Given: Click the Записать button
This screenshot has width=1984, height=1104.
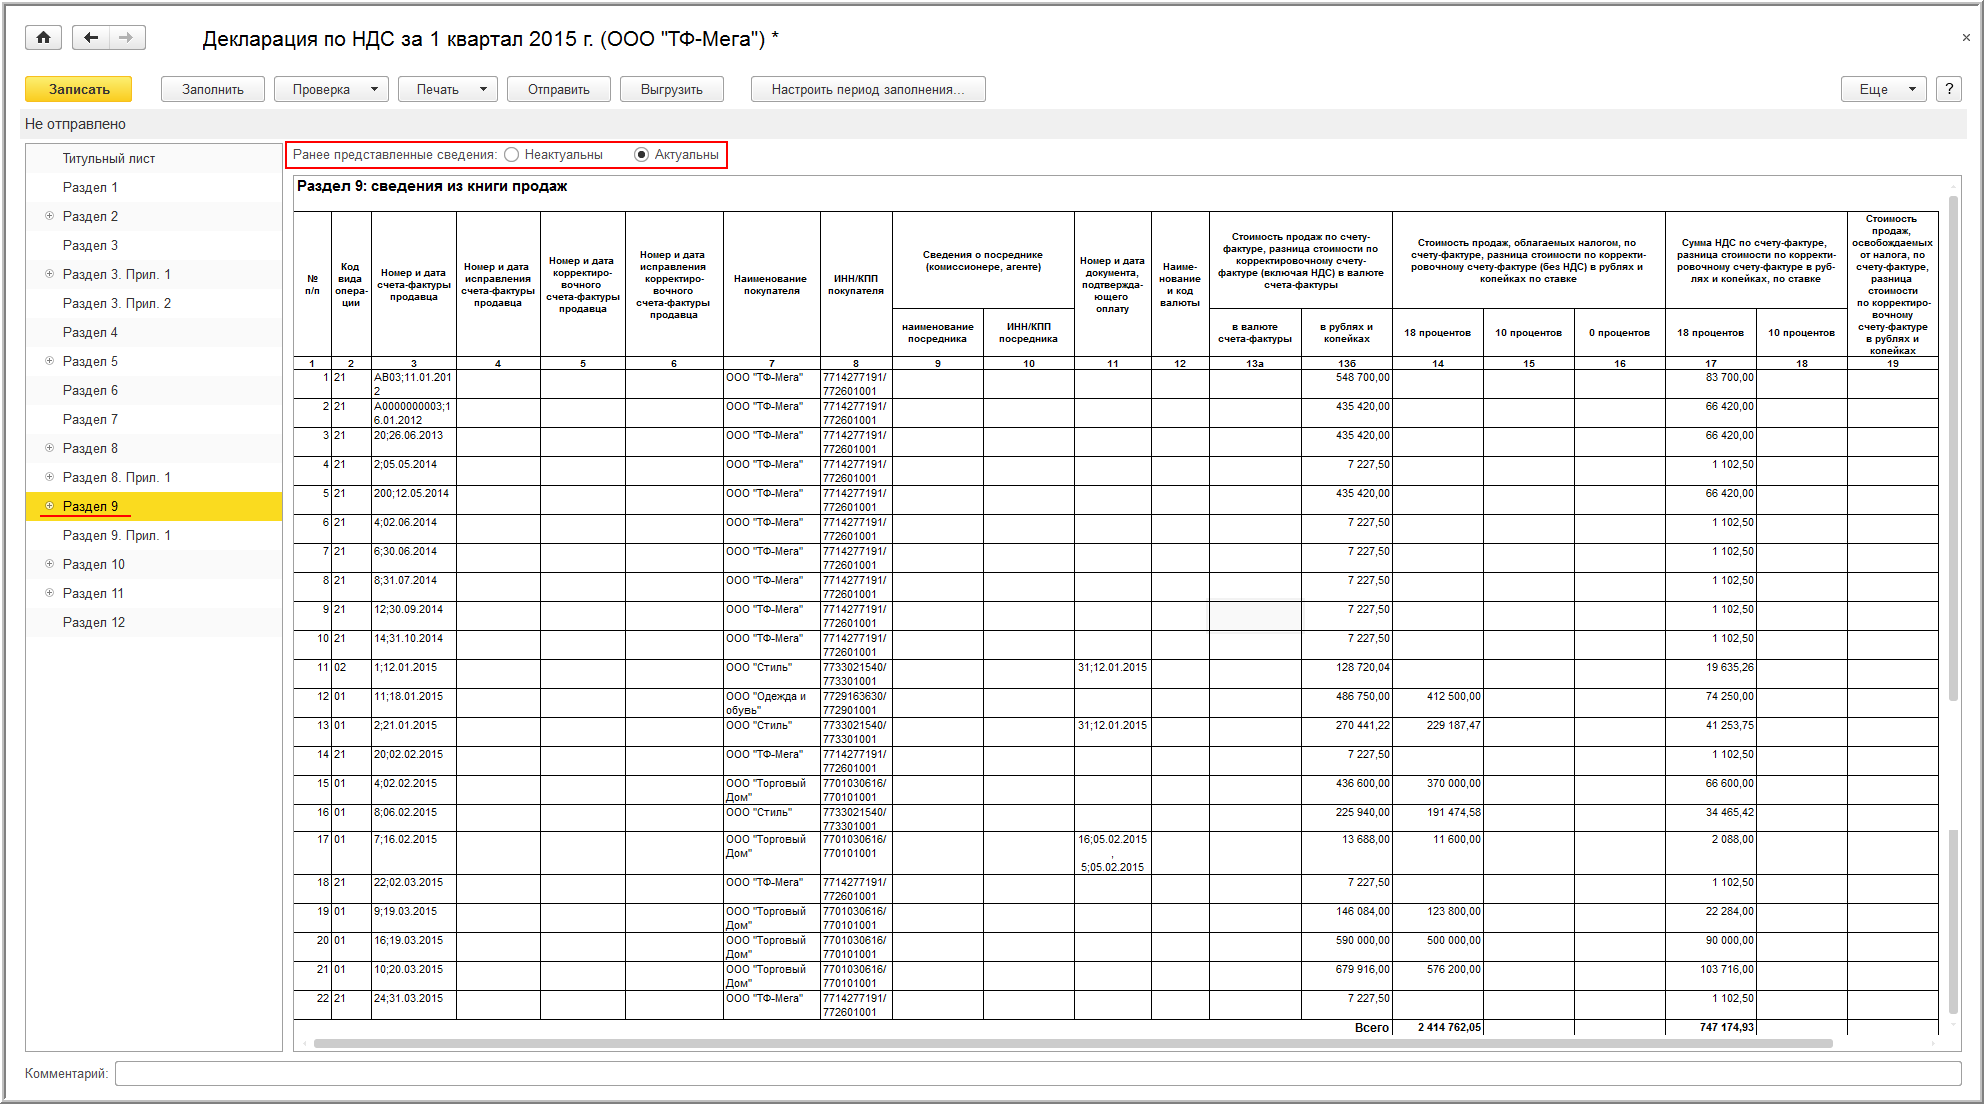Looking at the screenshot, I should point(79,89).
